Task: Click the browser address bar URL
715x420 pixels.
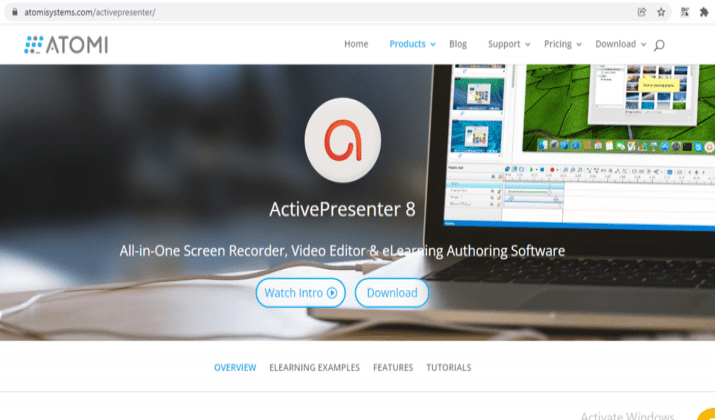Action: (90, 12)
